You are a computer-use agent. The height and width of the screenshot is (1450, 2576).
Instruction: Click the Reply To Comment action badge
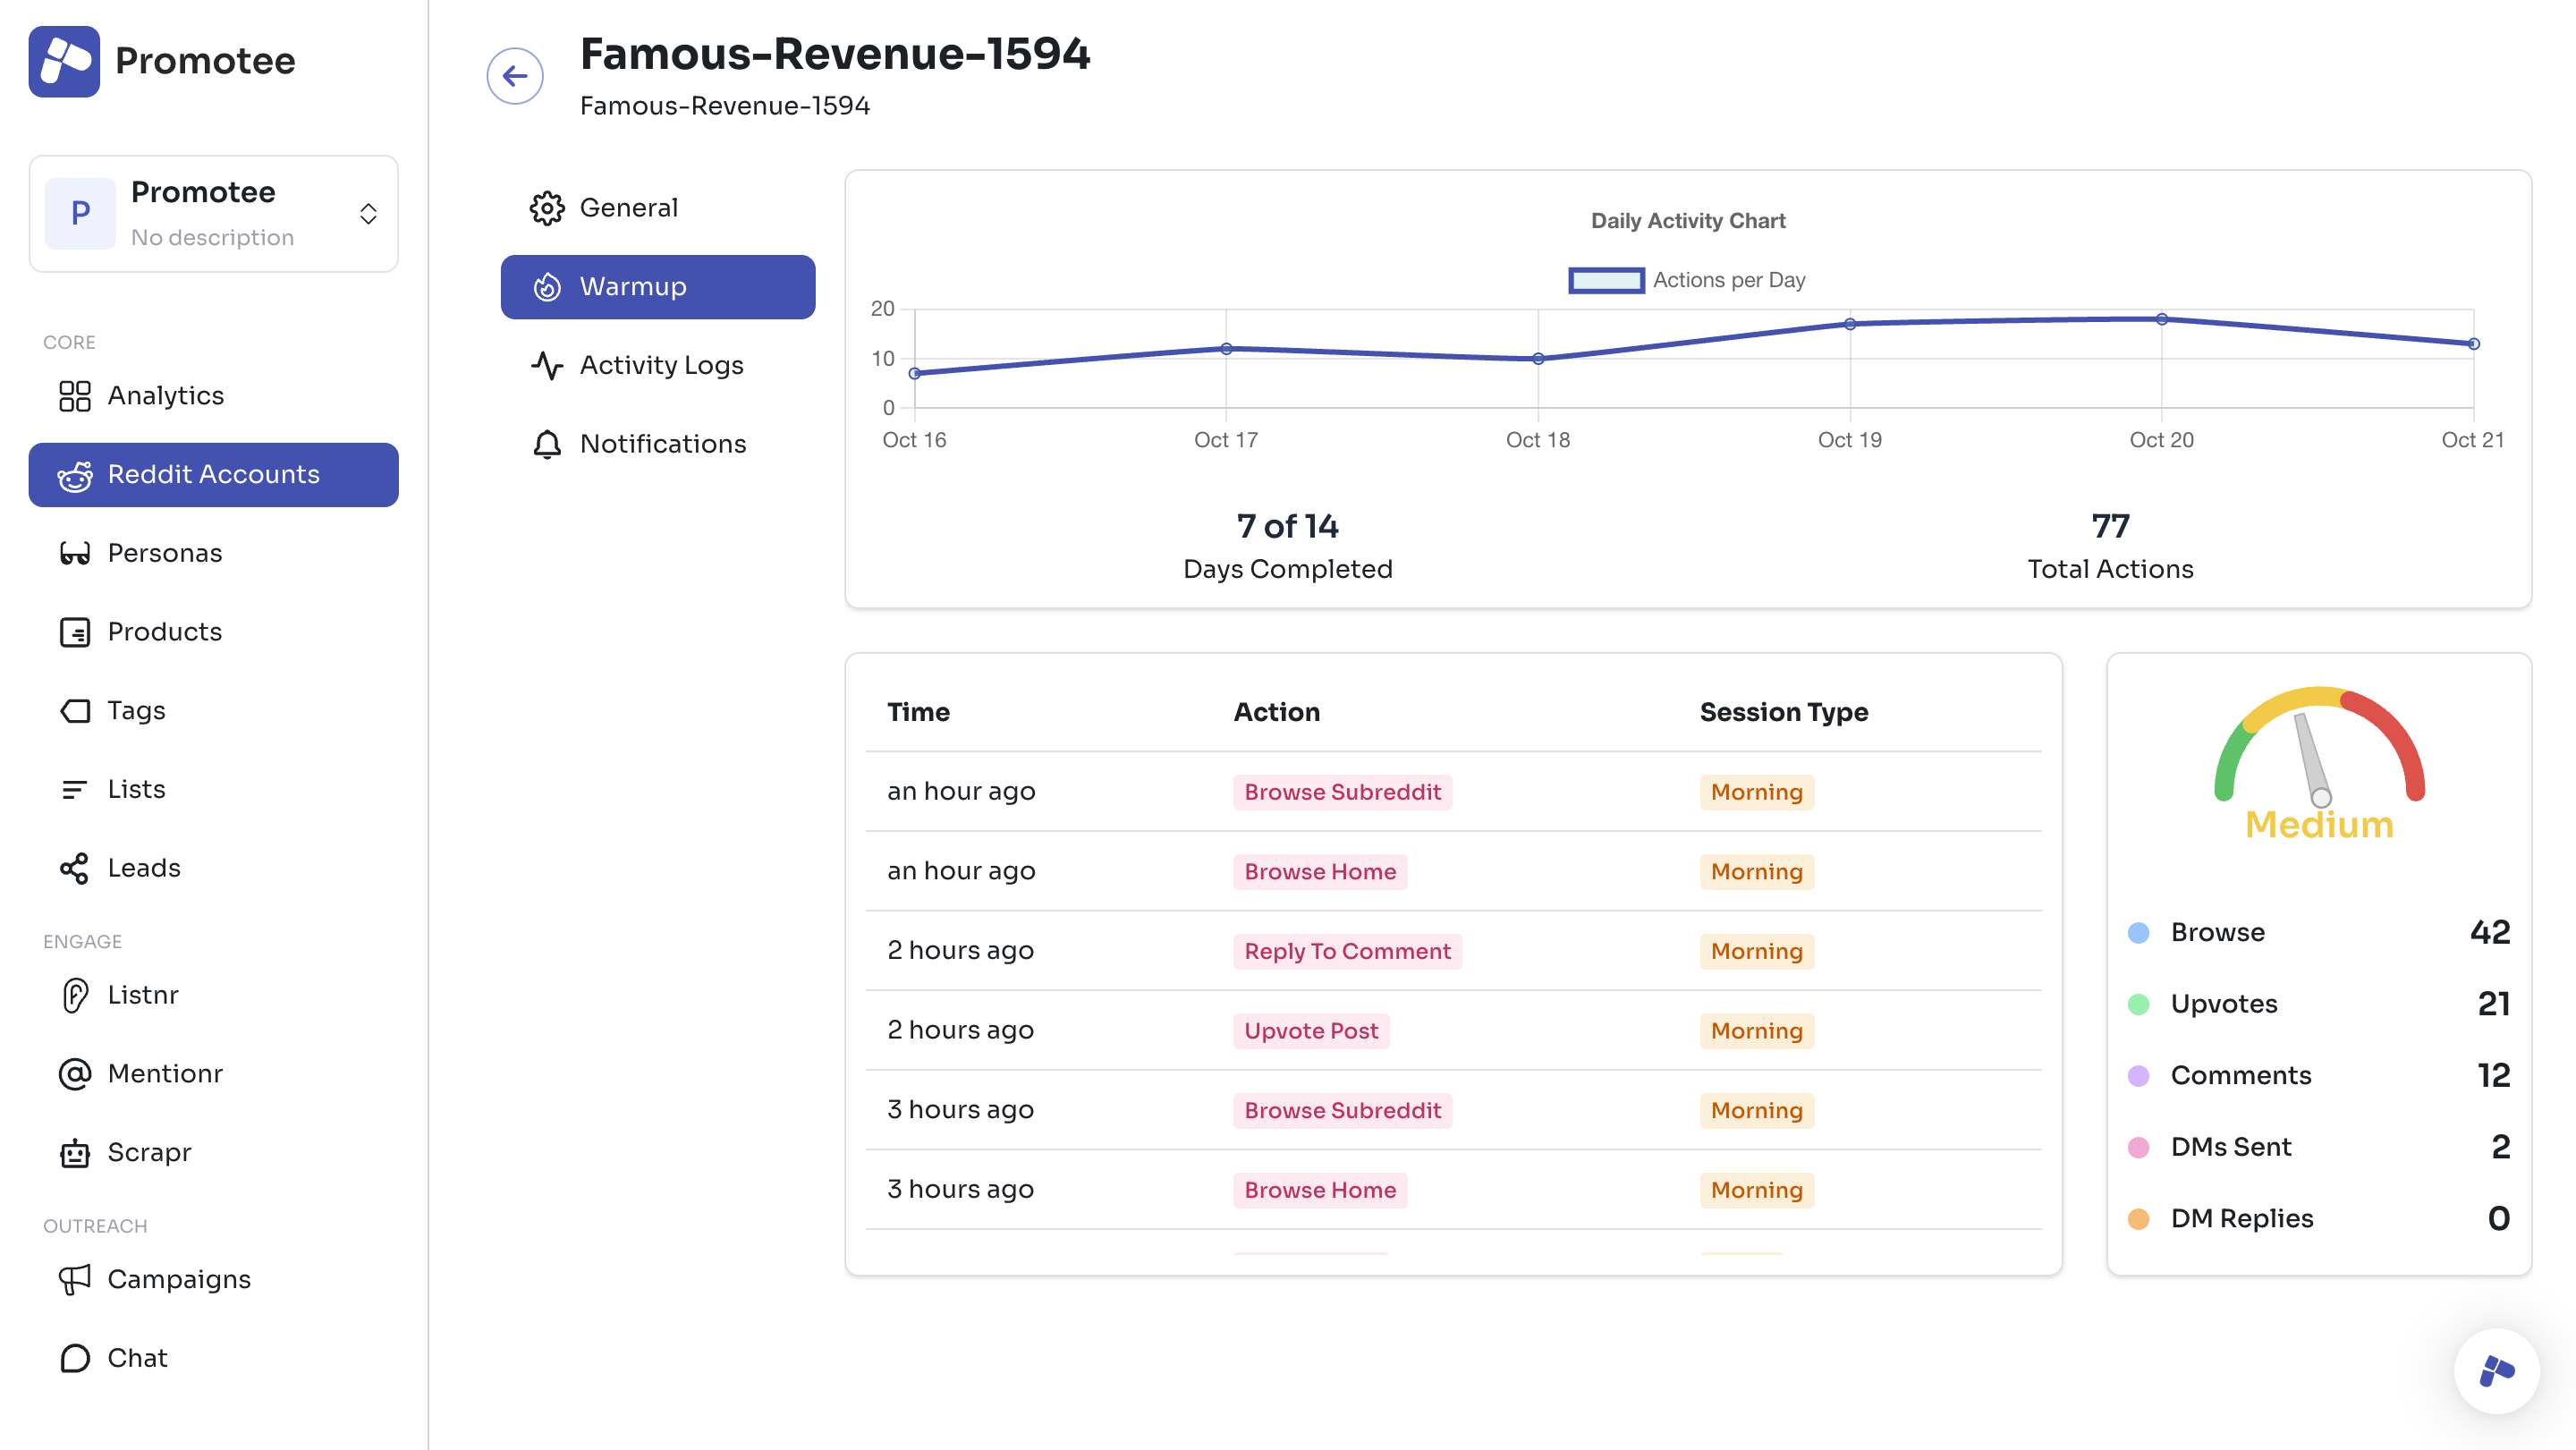point(1346,952)
